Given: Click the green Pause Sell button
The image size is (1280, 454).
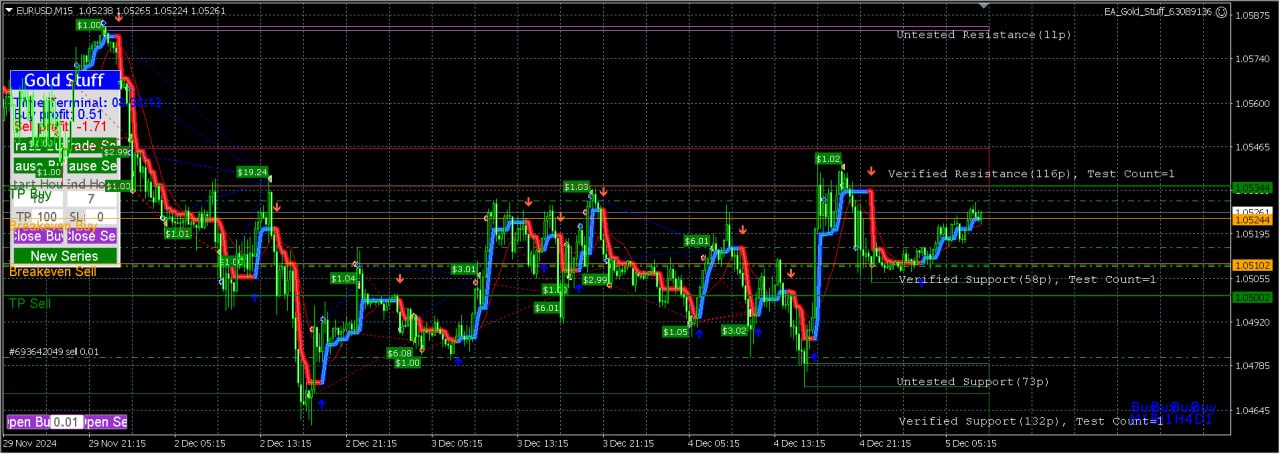Looking at the screenshot, I should tap(93, 165).
